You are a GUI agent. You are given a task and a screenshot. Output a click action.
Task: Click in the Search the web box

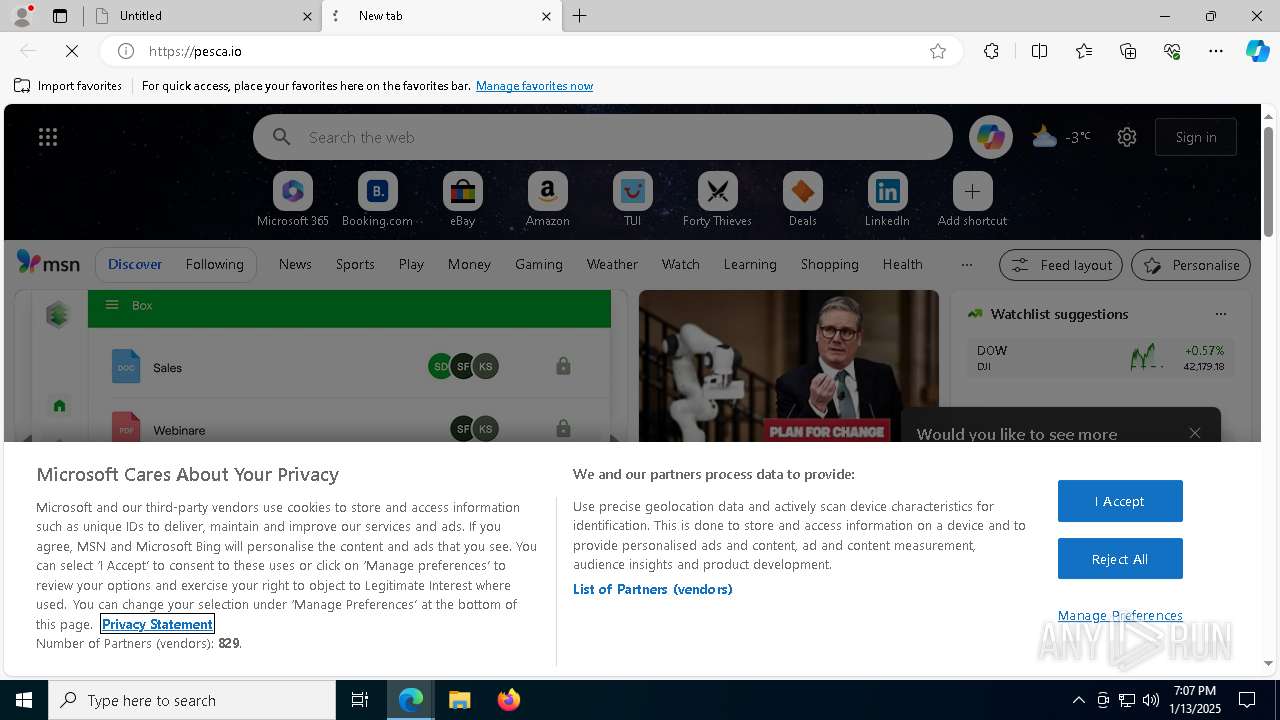[x=603, y=137]
